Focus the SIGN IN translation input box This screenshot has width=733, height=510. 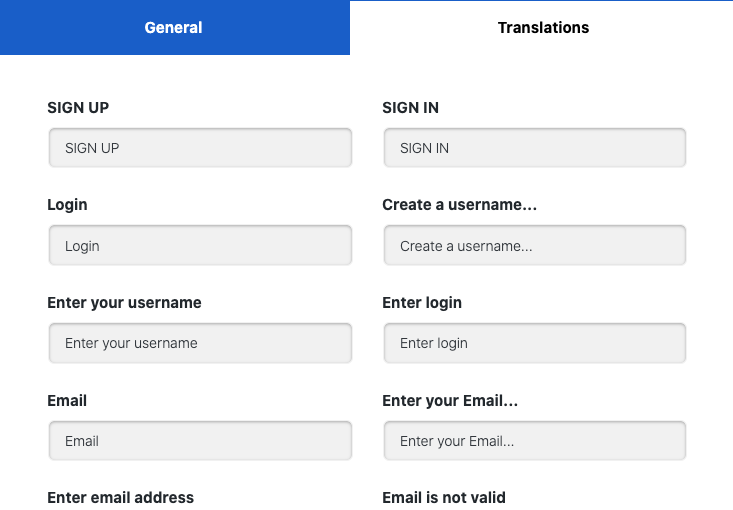point(535,148)
